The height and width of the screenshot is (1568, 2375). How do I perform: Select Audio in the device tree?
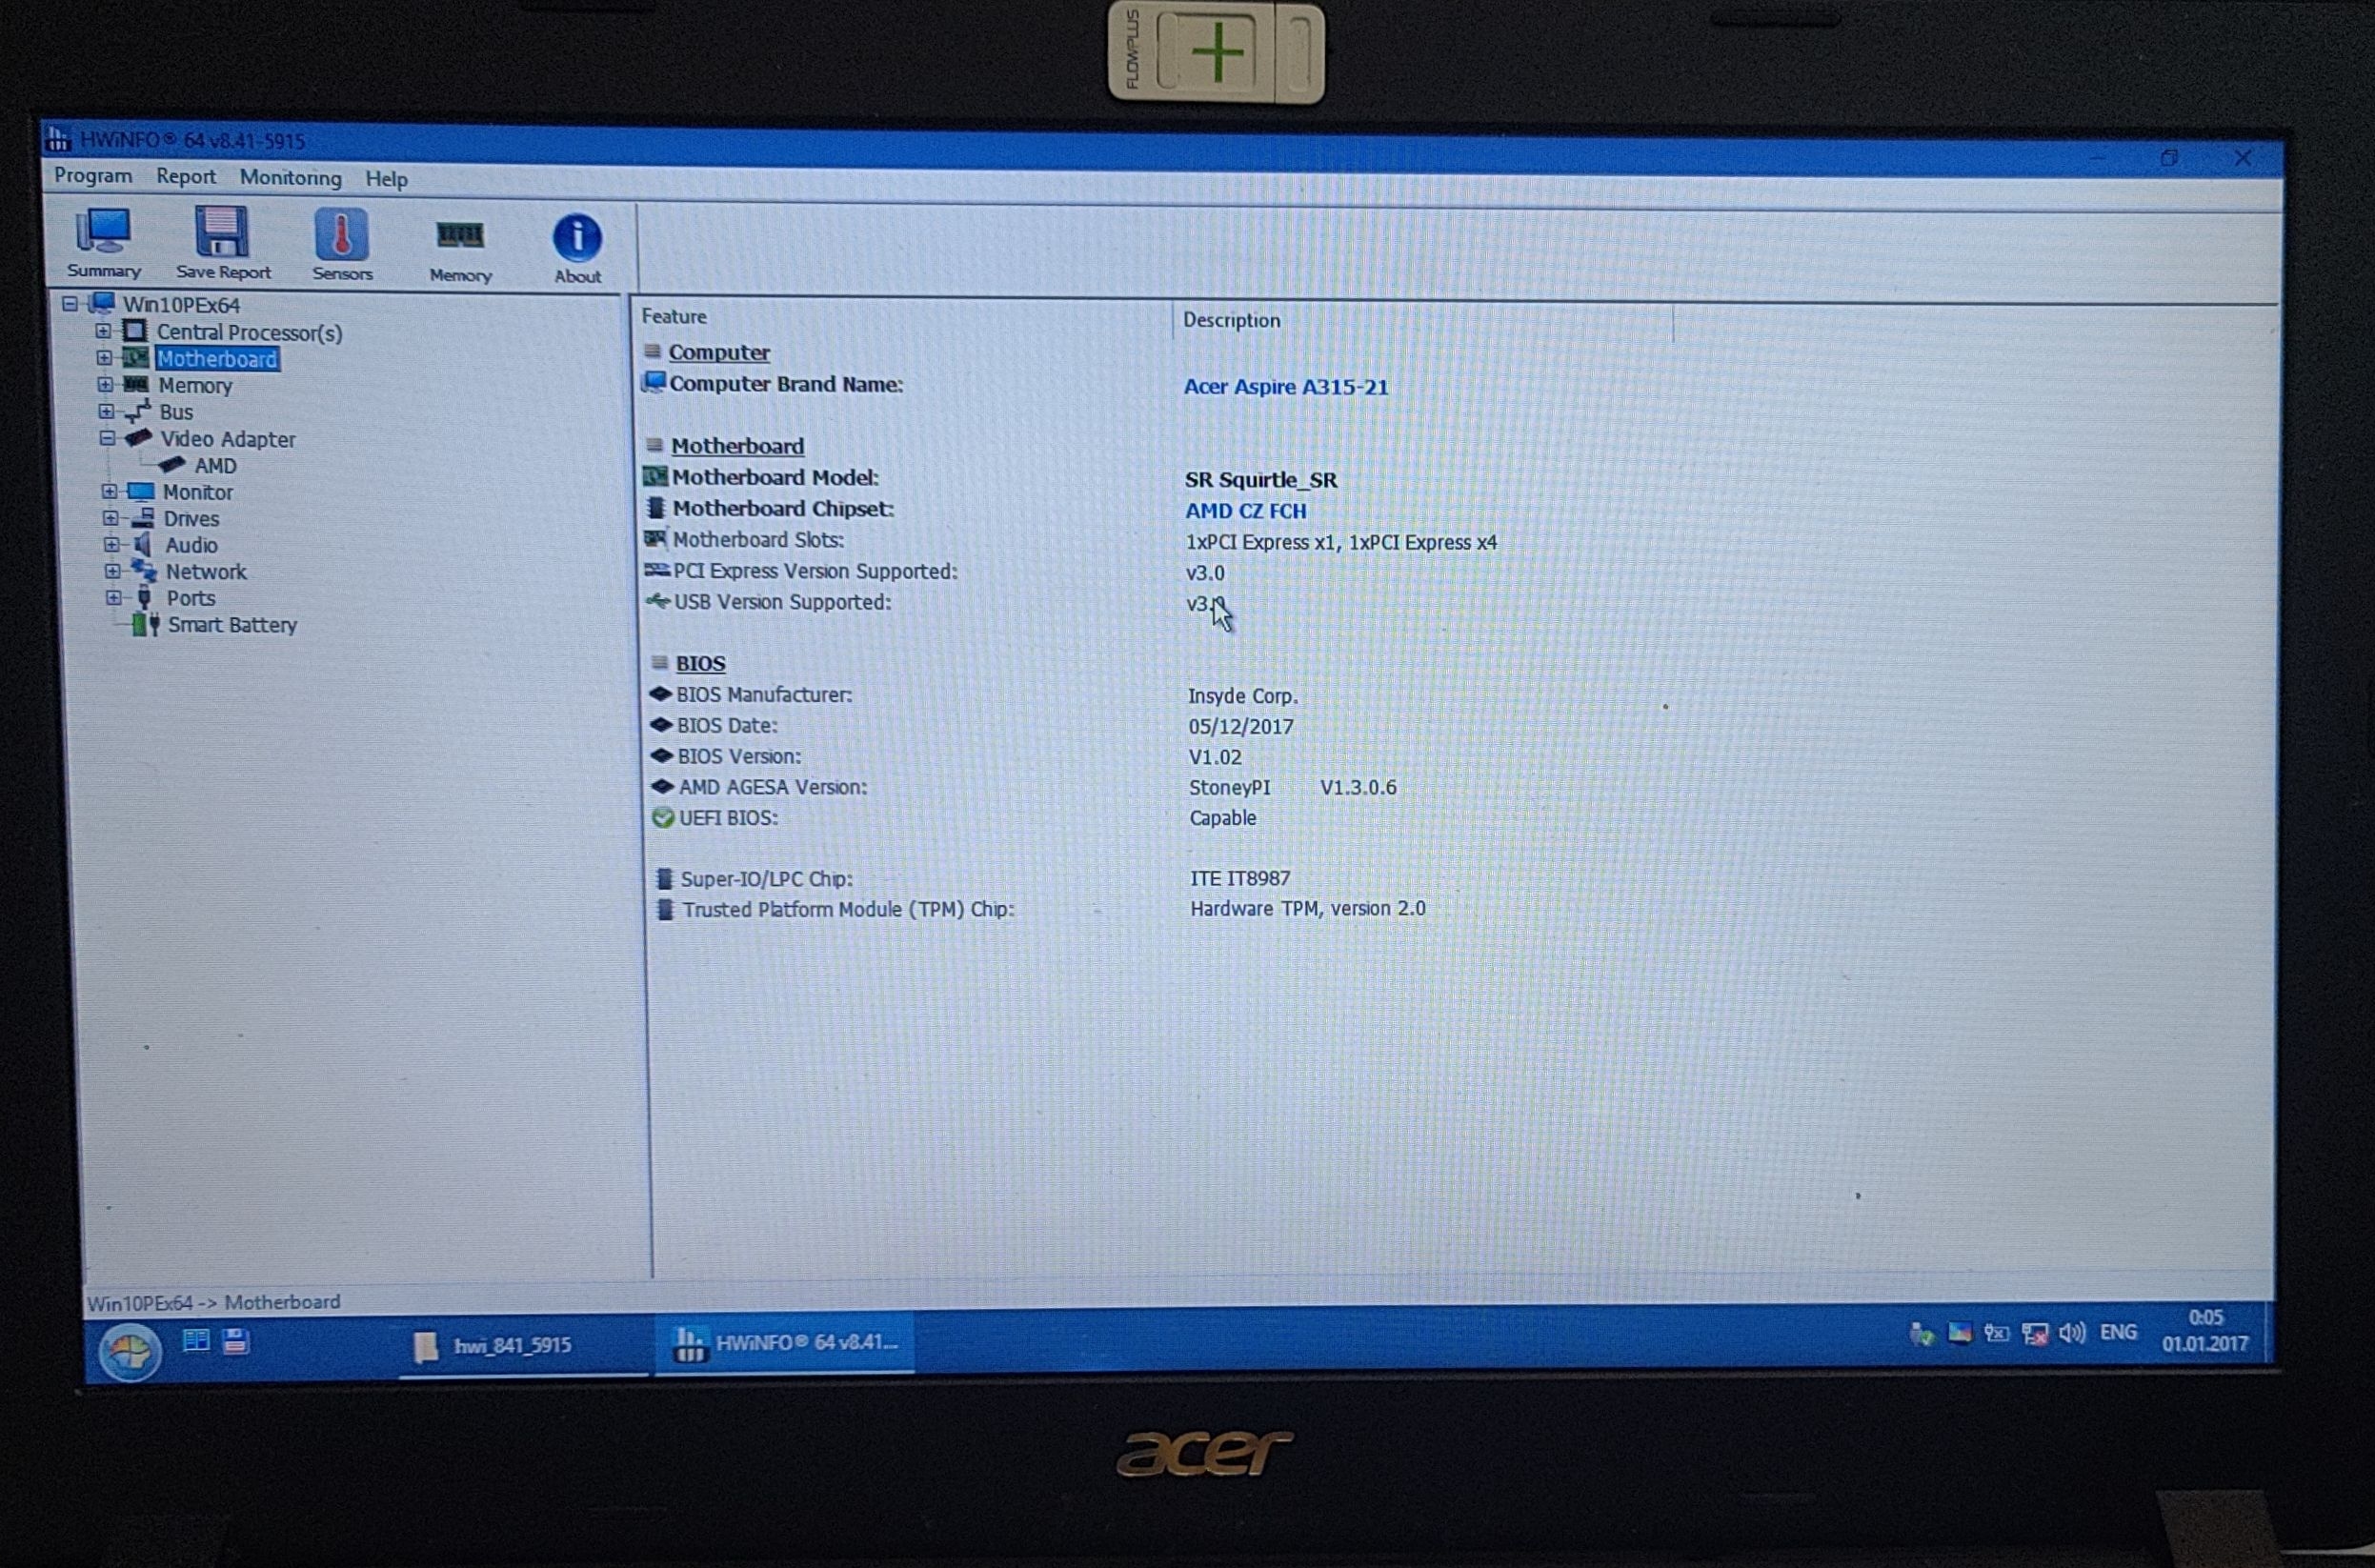tap(191, 545)
